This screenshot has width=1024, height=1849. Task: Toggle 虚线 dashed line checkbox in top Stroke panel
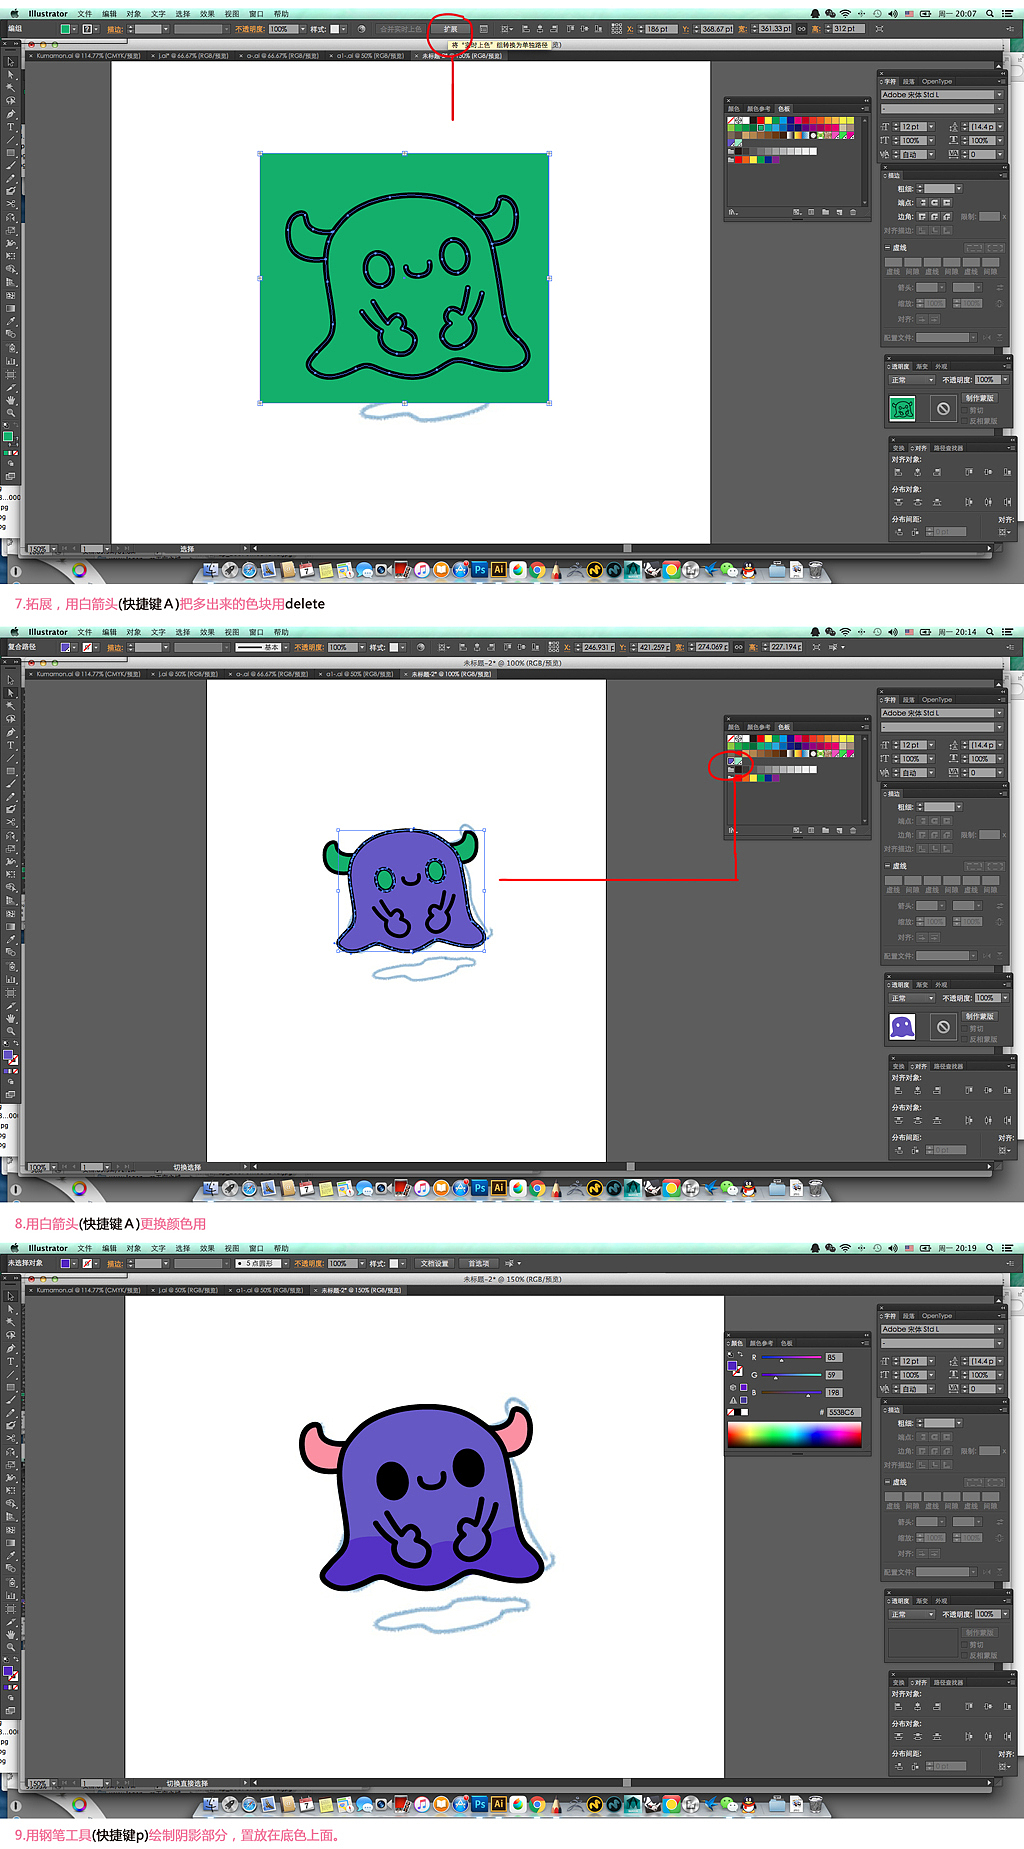tap(888, 248)
